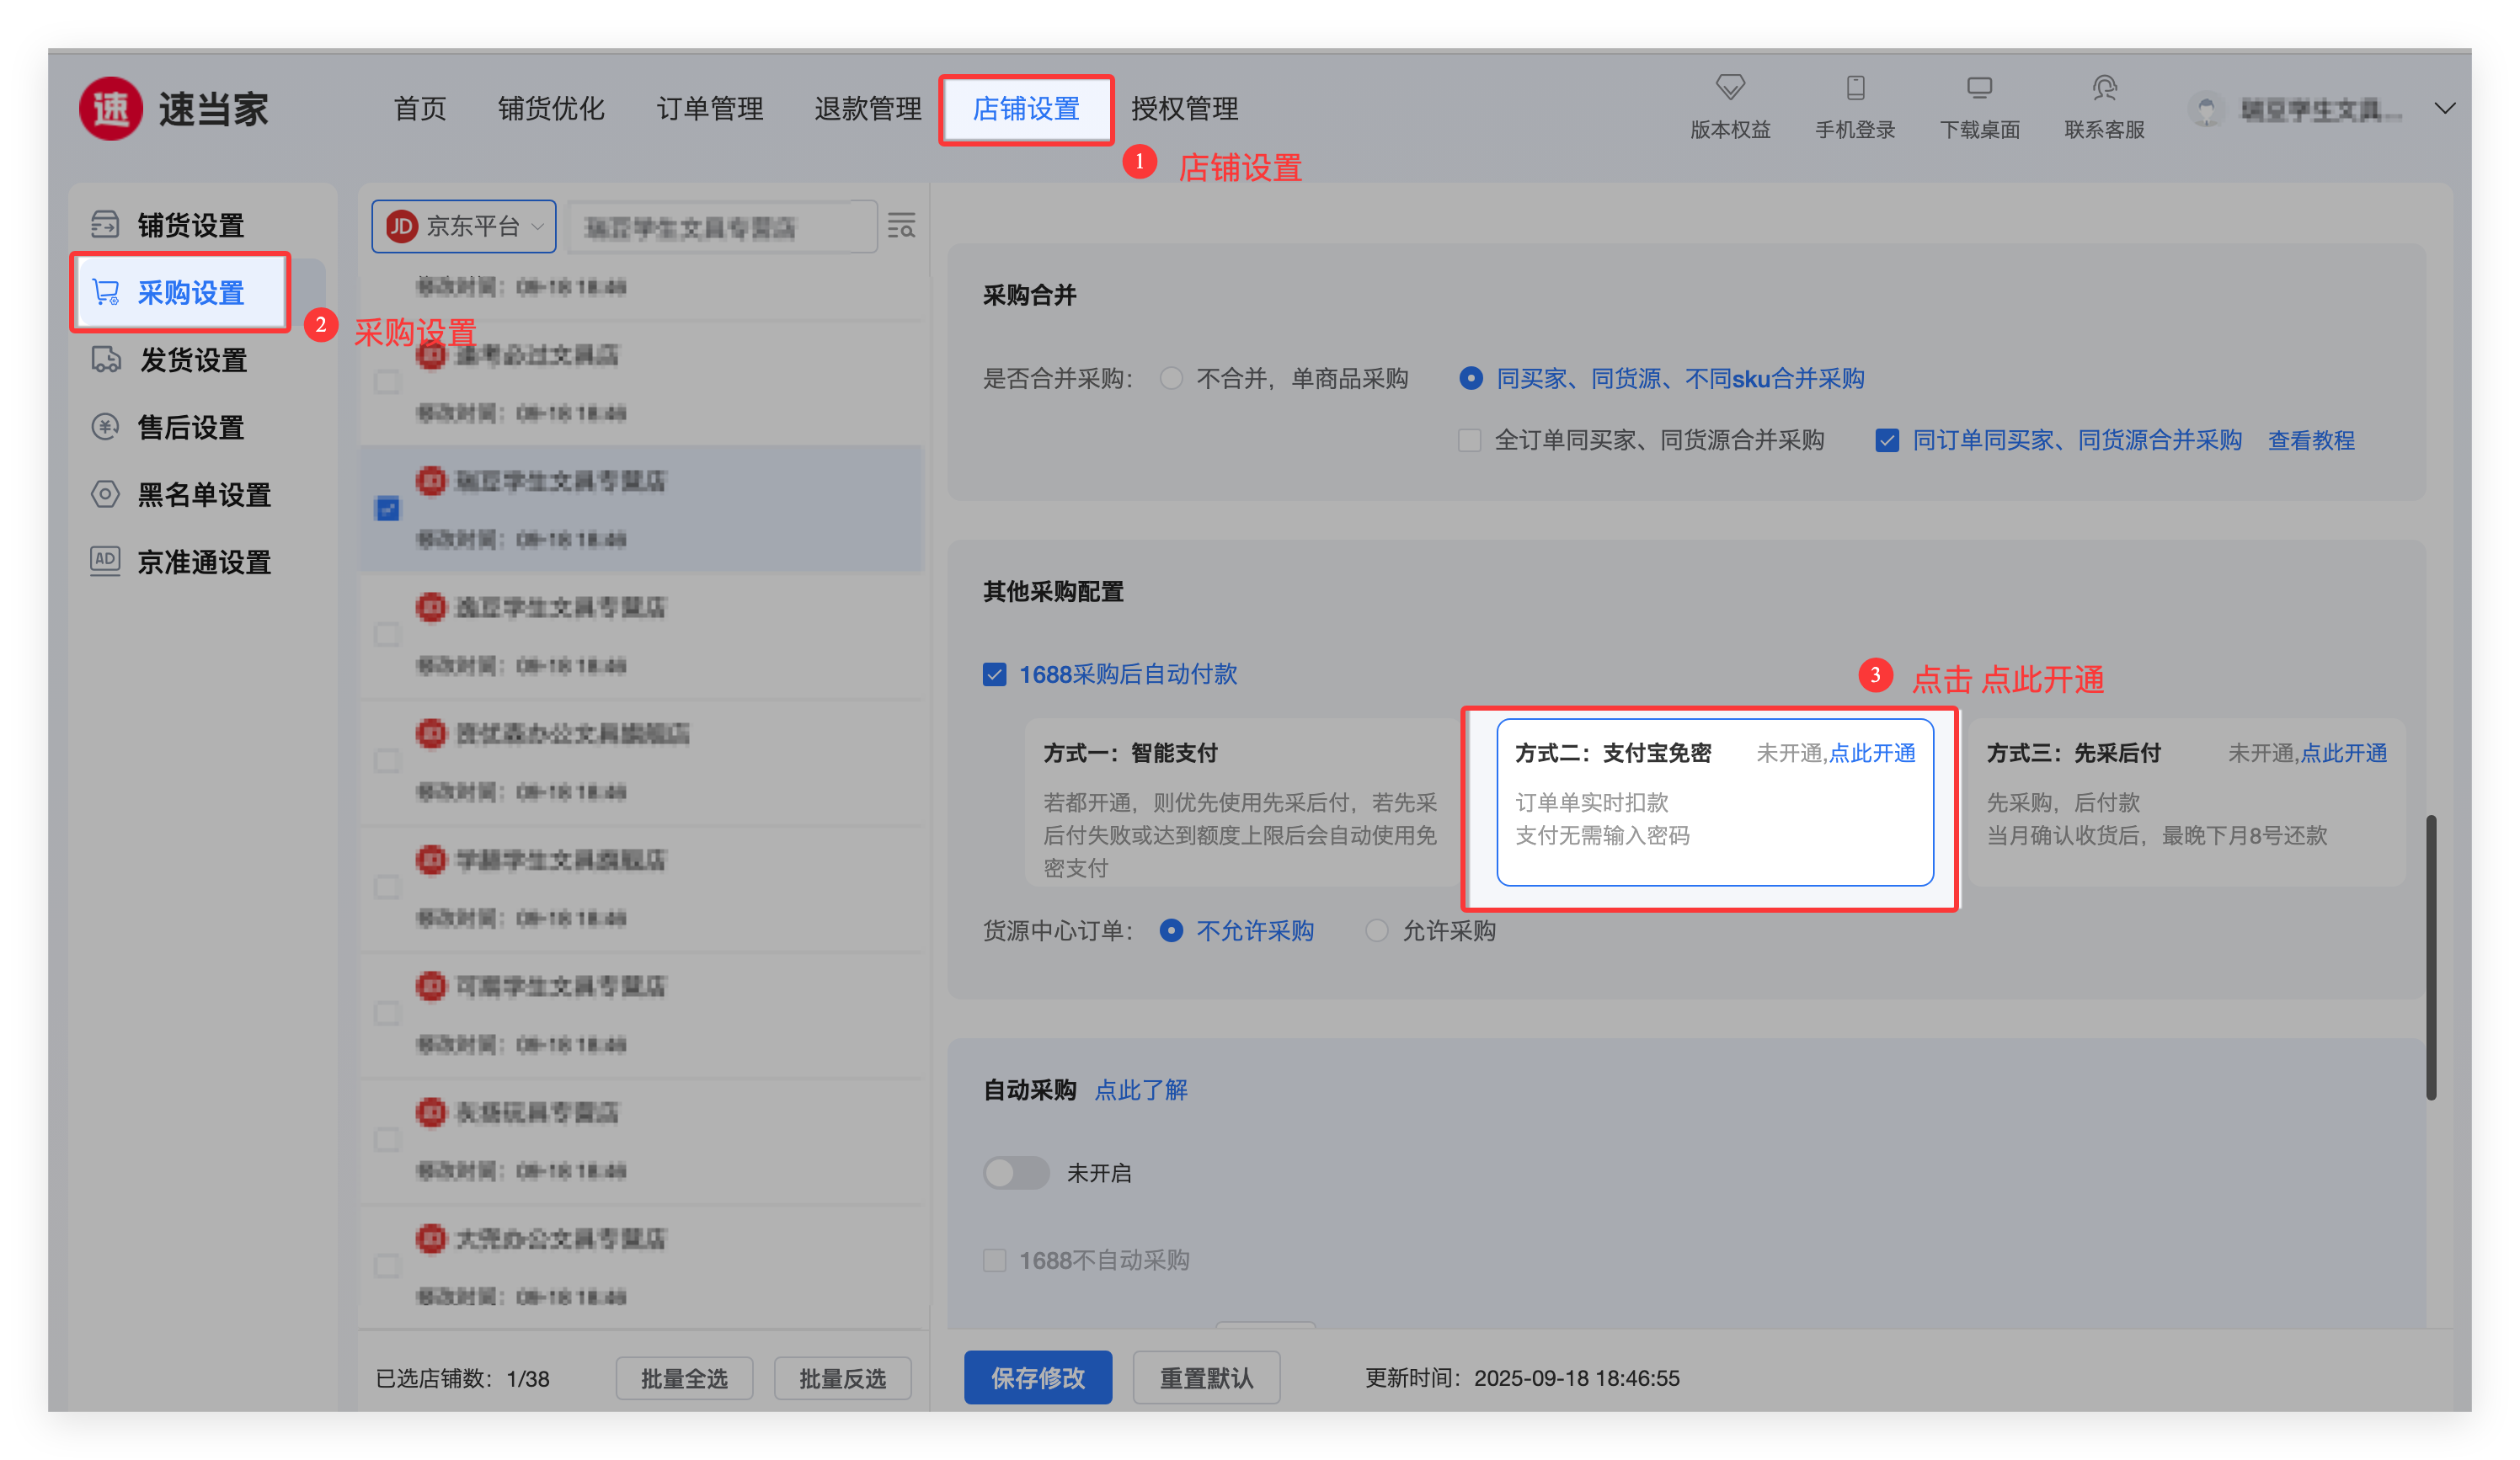Click 保存修改 button
Viewport: 2520px width, 1460px height.
point(1037,1378)
